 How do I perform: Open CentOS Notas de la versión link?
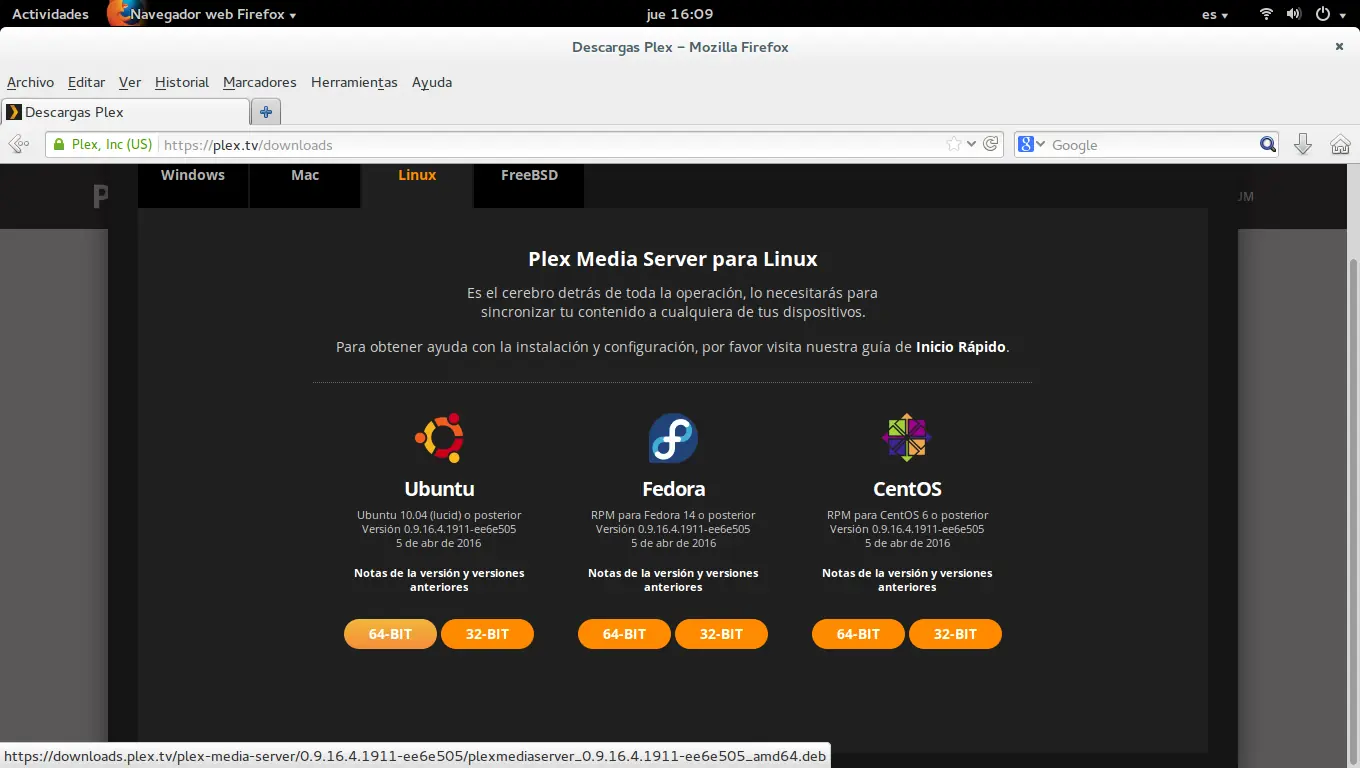coord(907,580)
